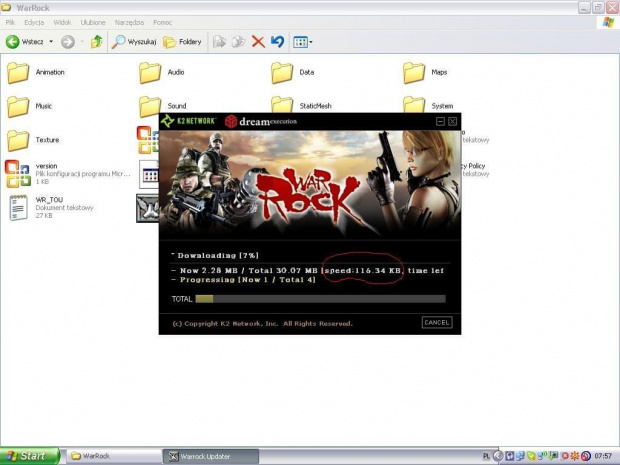Screen dimensions: 620x465
Task: Open the StaticMesh folder
Action: 282,105
